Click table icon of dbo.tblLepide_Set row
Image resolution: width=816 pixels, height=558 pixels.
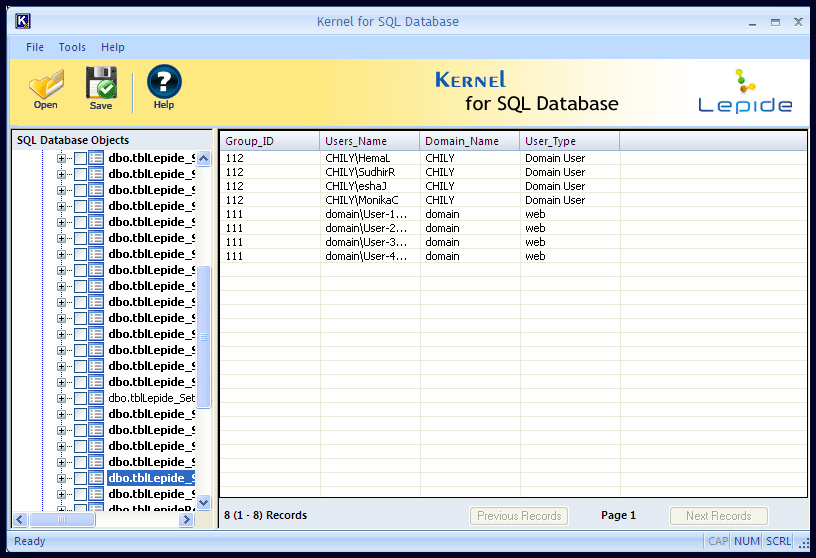tap(96, 398)
